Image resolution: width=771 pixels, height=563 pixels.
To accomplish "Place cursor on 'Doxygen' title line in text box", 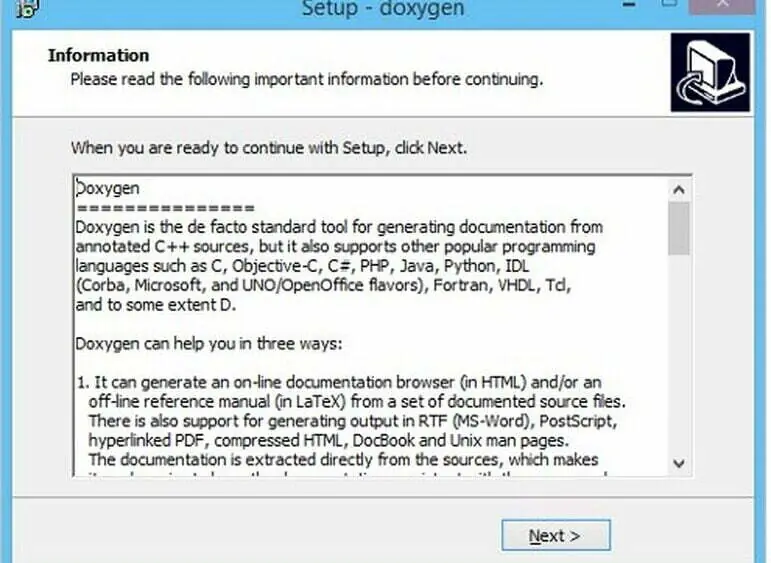I will tap(108, 188).
